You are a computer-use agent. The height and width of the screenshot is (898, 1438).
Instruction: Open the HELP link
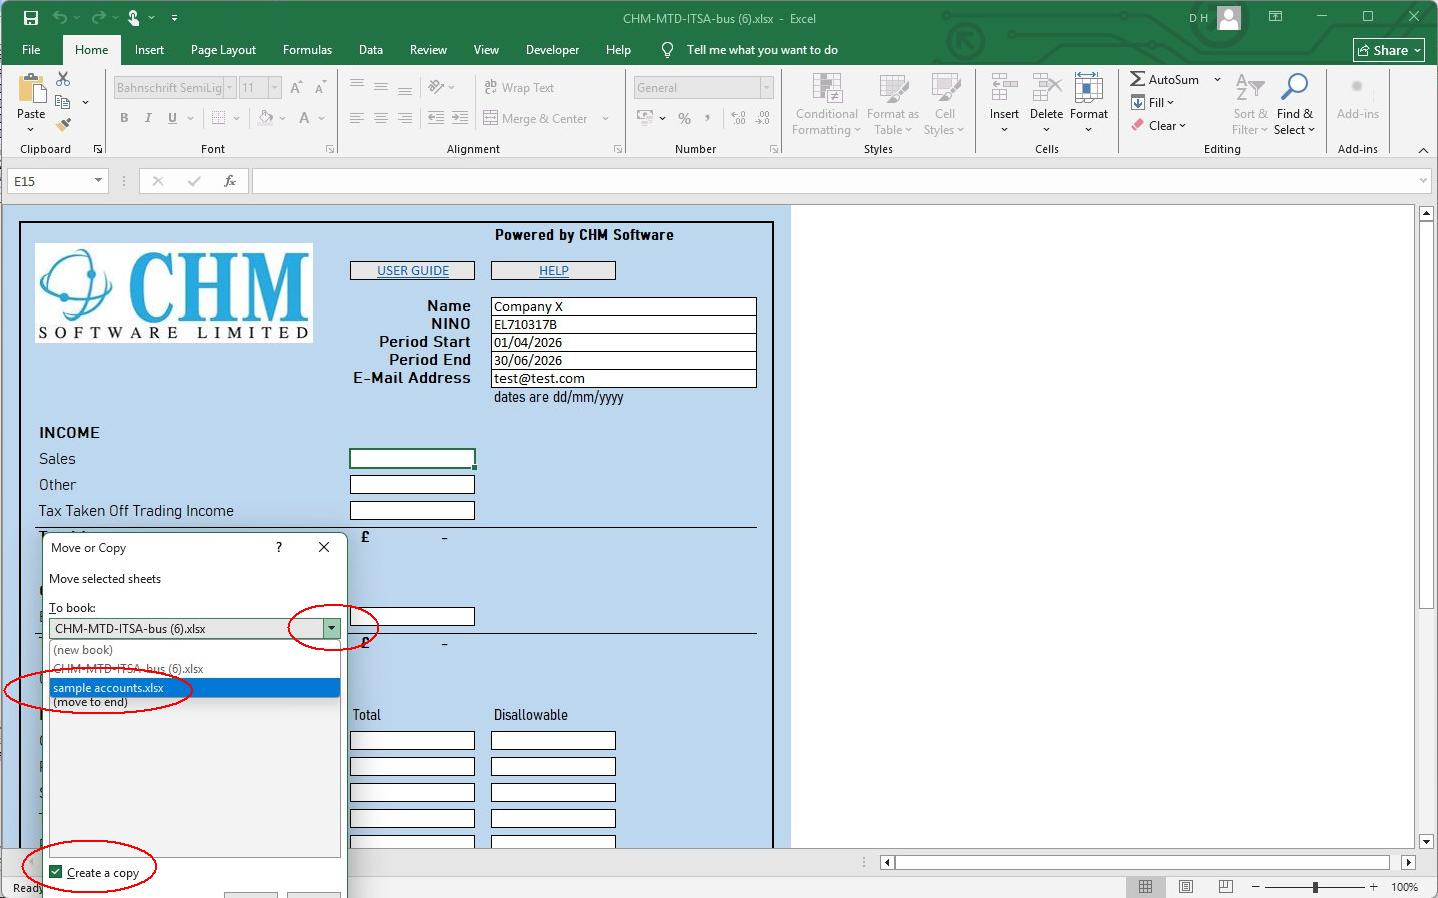(x=553, y=271)
